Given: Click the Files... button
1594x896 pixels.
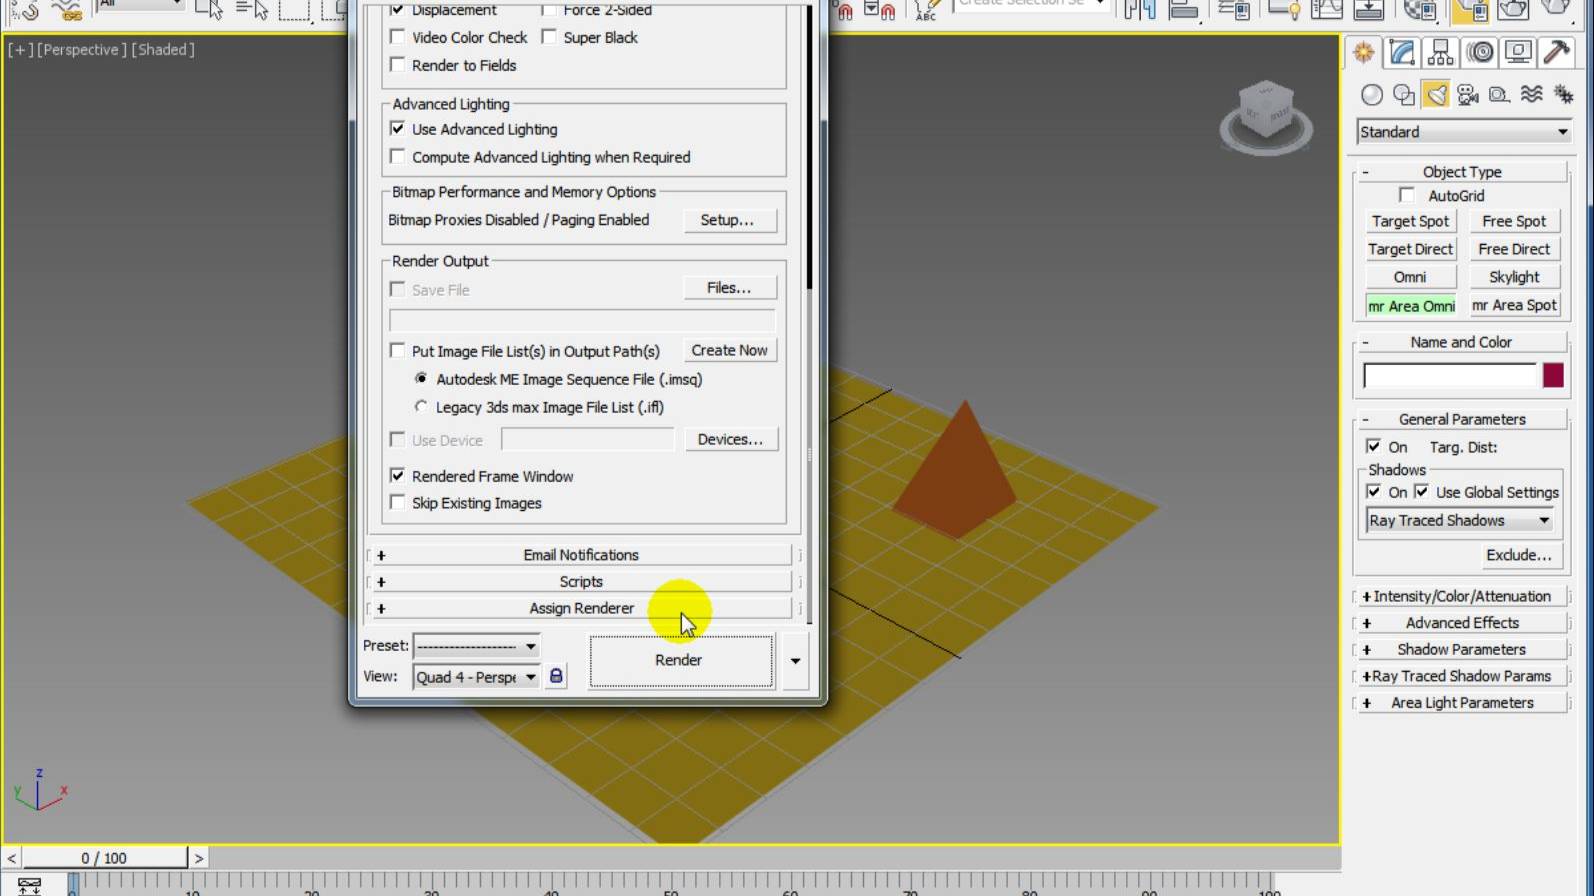Looking at the screenshot, I should tap(729, 288).
